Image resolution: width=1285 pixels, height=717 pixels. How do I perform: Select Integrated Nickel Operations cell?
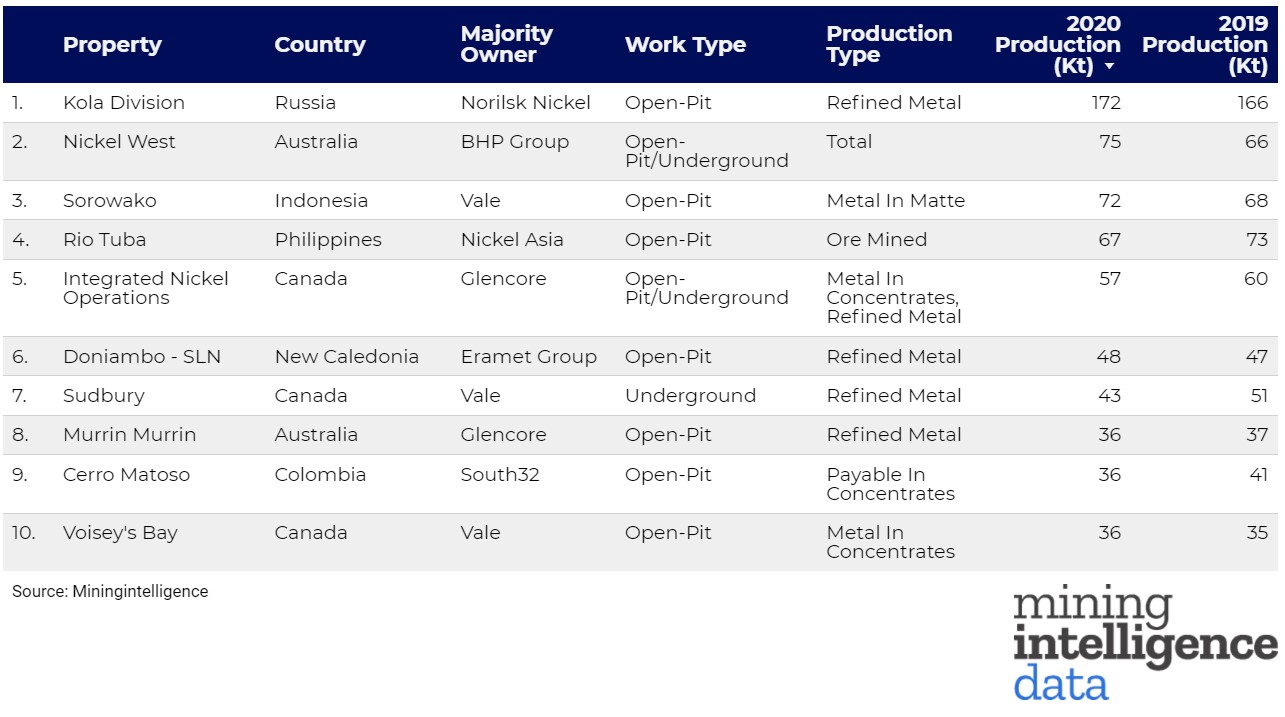146,288
